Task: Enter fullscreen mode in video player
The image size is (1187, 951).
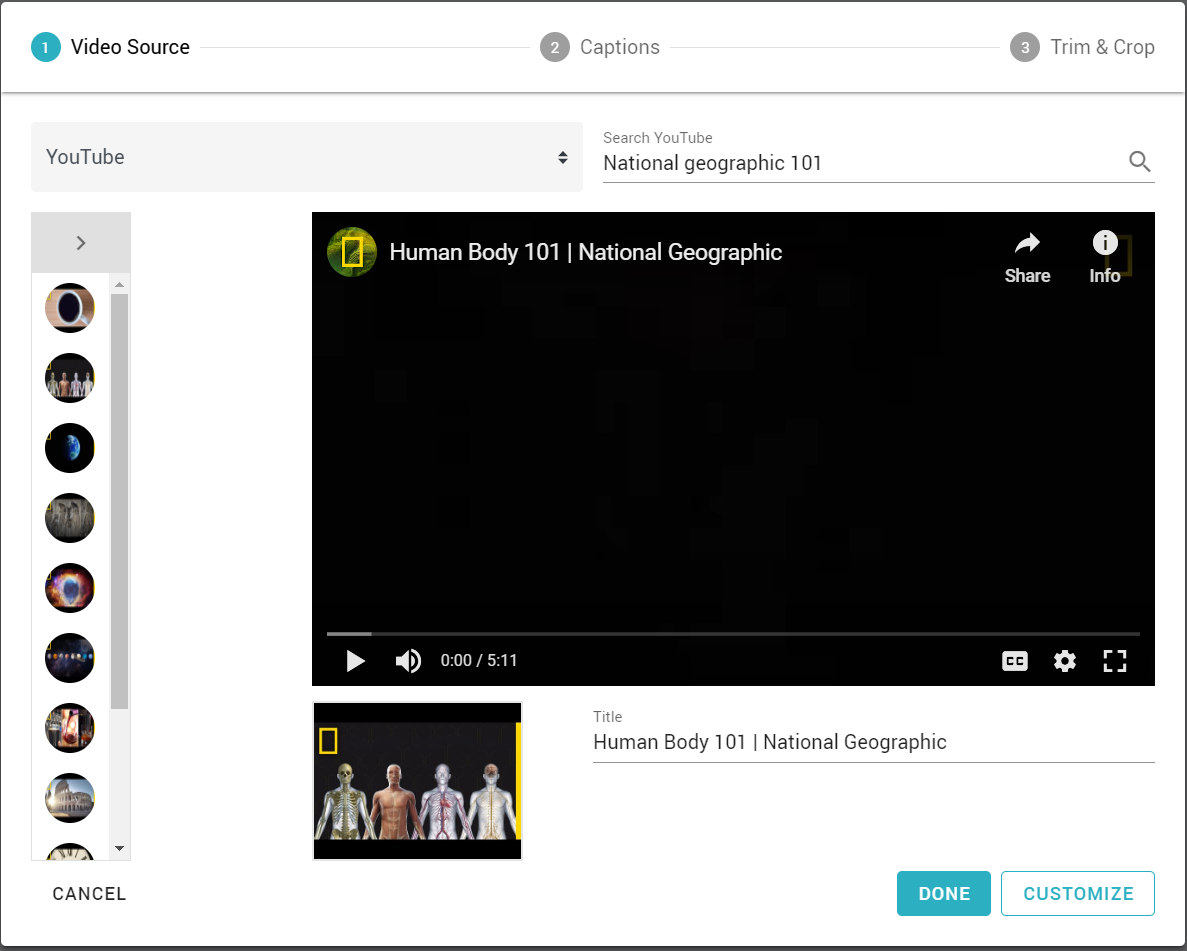Action: (1114, 661)
